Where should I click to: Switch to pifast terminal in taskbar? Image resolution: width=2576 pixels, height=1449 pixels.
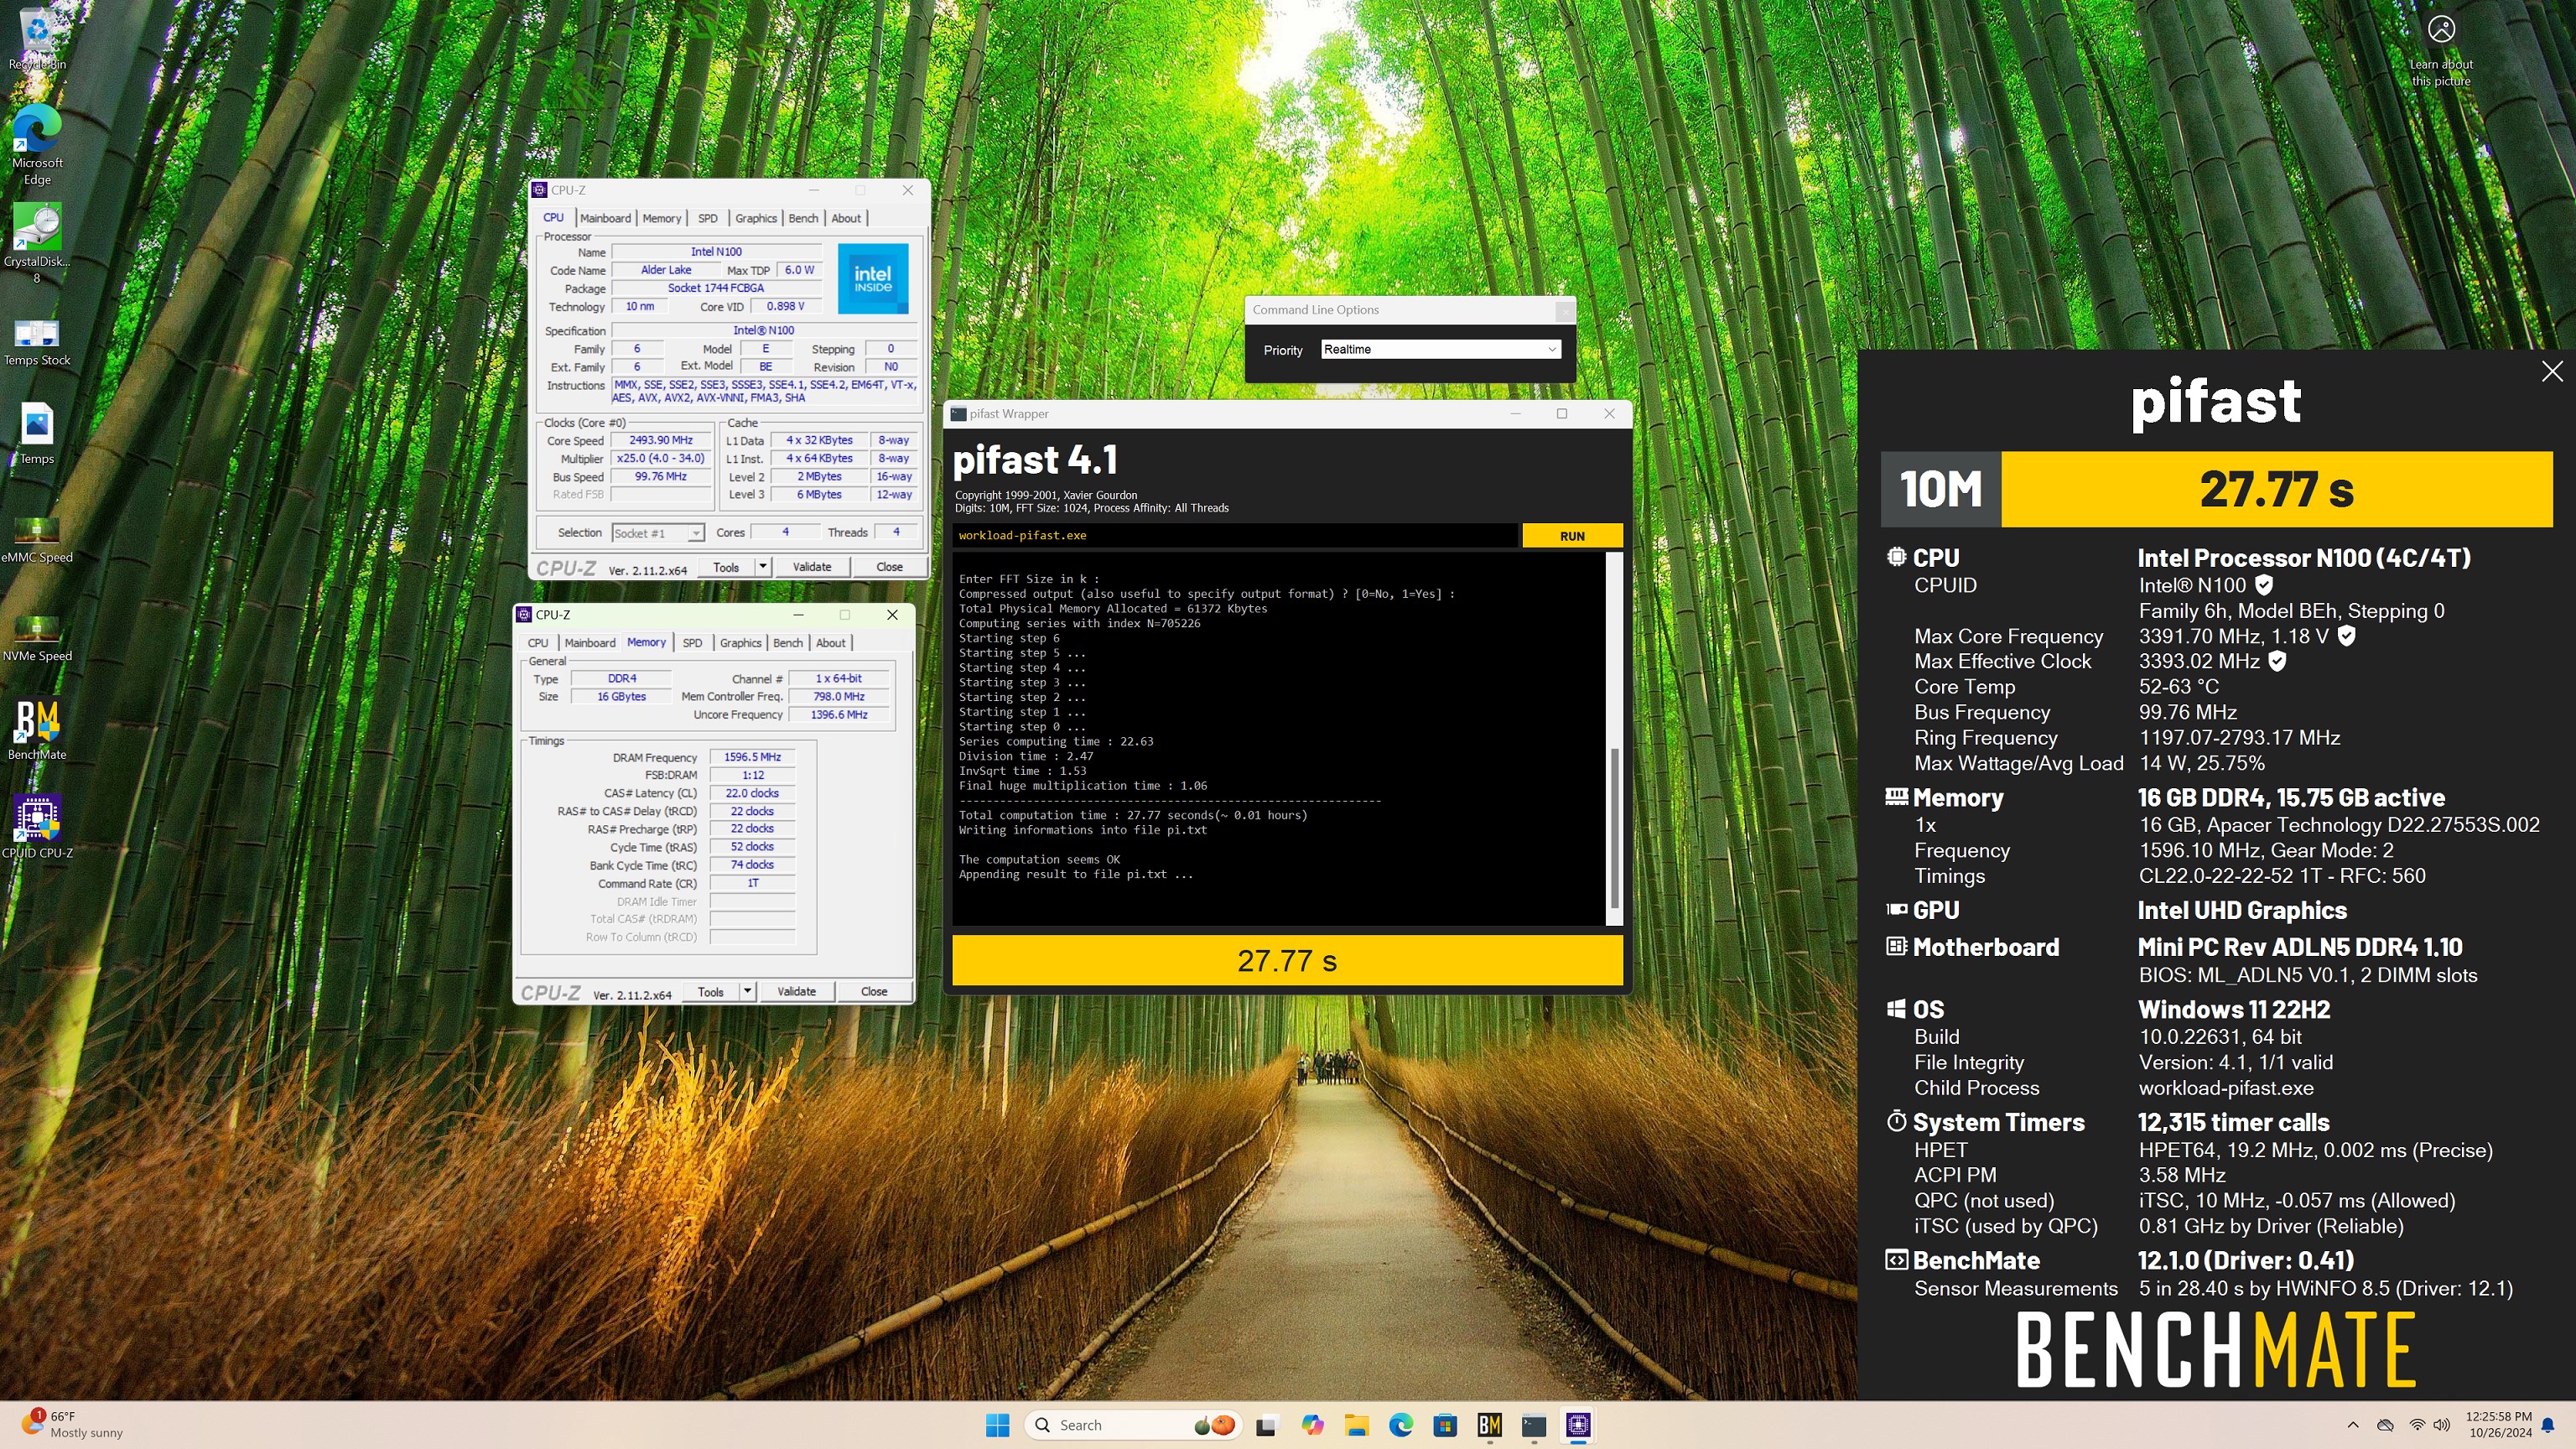1534,1425
